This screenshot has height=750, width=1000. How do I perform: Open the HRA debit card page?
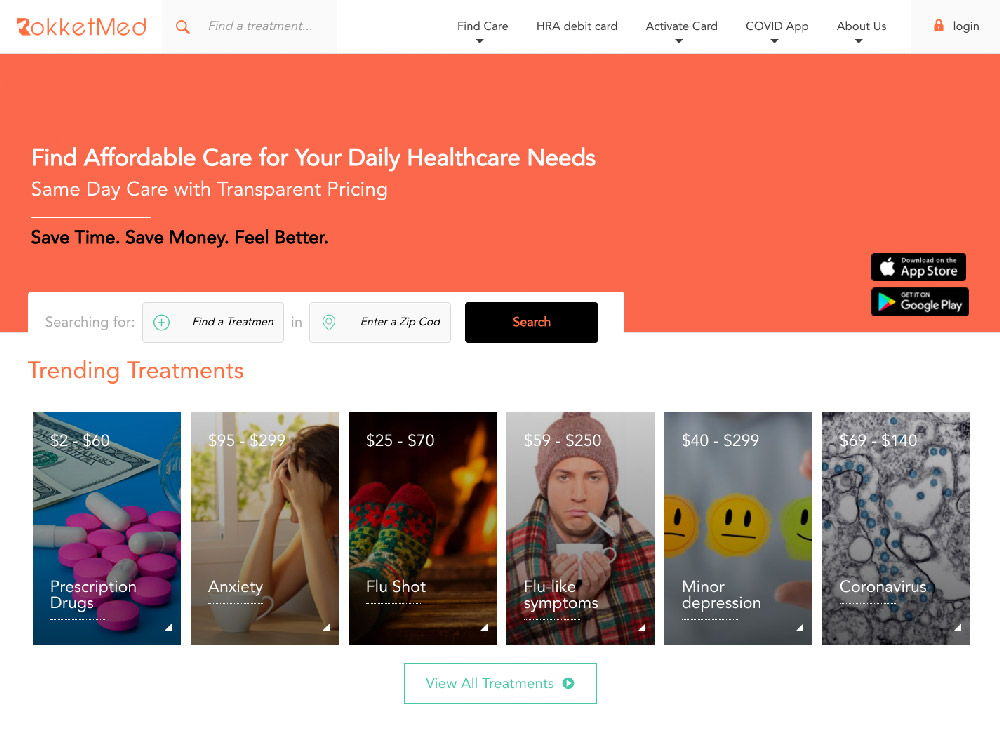577,26
